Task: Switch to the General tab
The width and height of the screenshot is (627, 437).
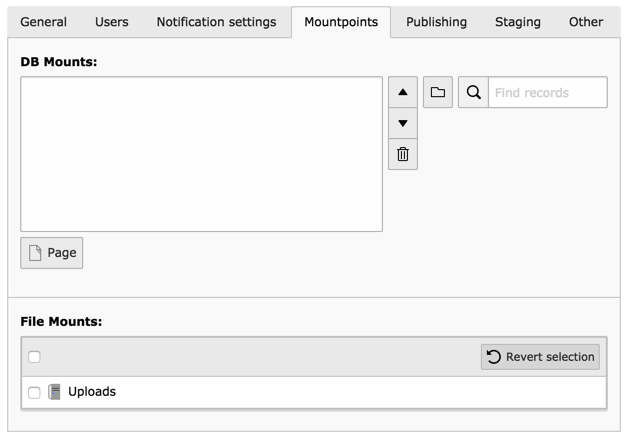Action: (x=44, y=22)
